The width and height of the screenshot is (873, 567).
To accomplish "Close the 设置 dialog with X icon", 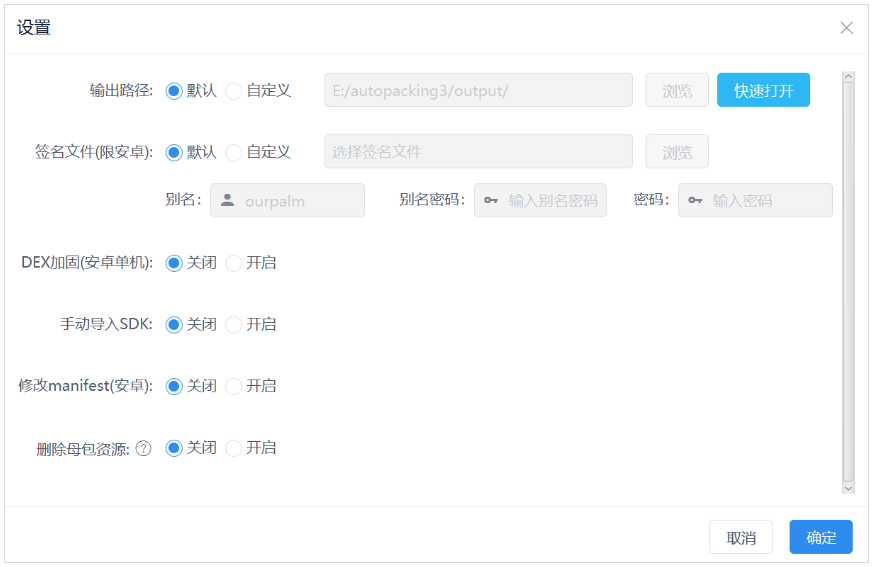I will 846,28.
